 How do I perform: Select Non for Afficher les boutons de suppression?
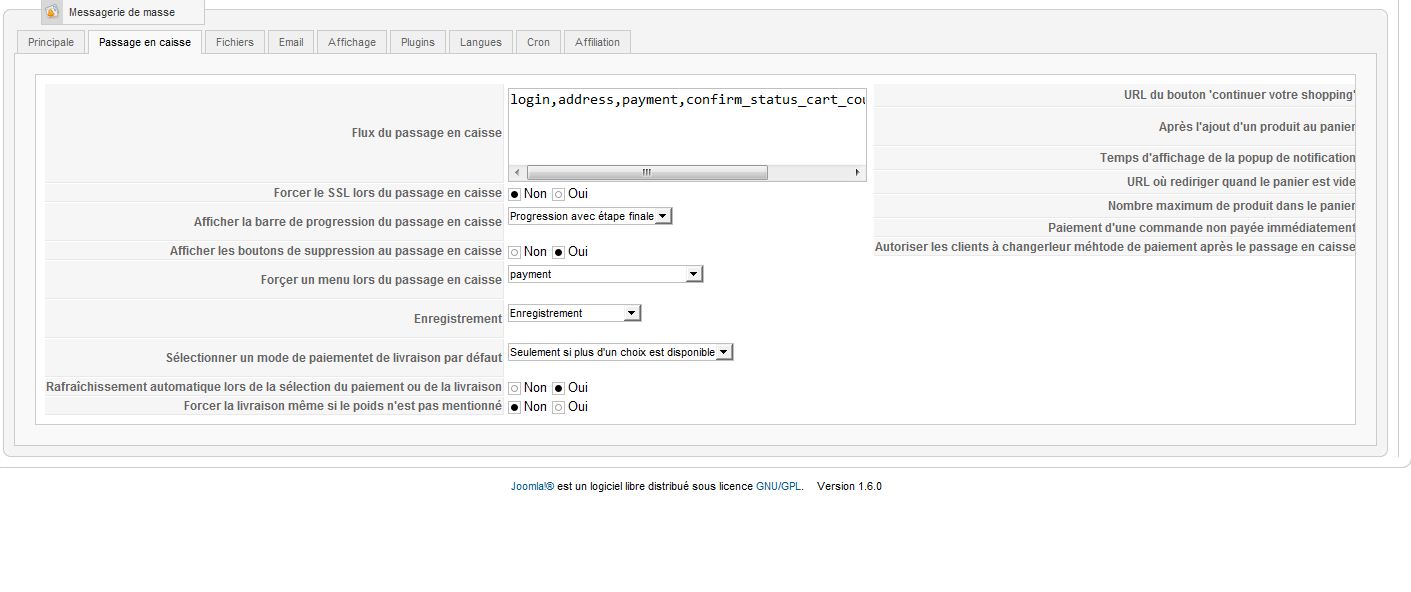pyautogui.click(x=515, y=252)
